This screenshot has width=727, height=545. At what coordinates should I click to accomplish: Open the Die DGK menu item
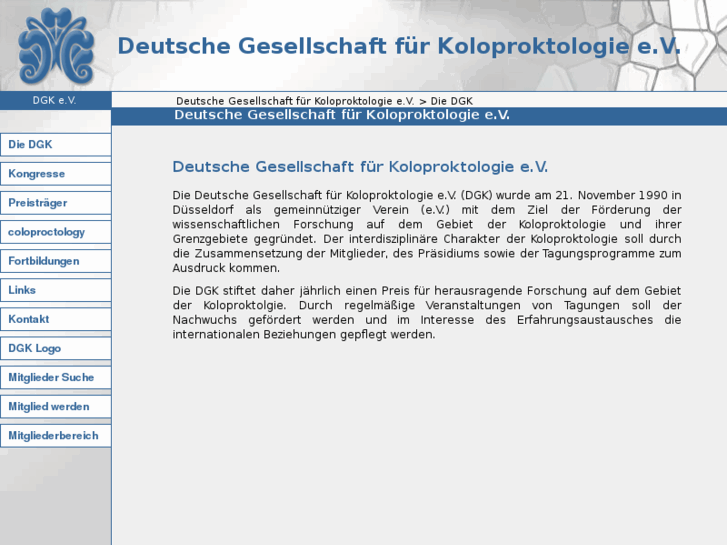tap(56, 145)
